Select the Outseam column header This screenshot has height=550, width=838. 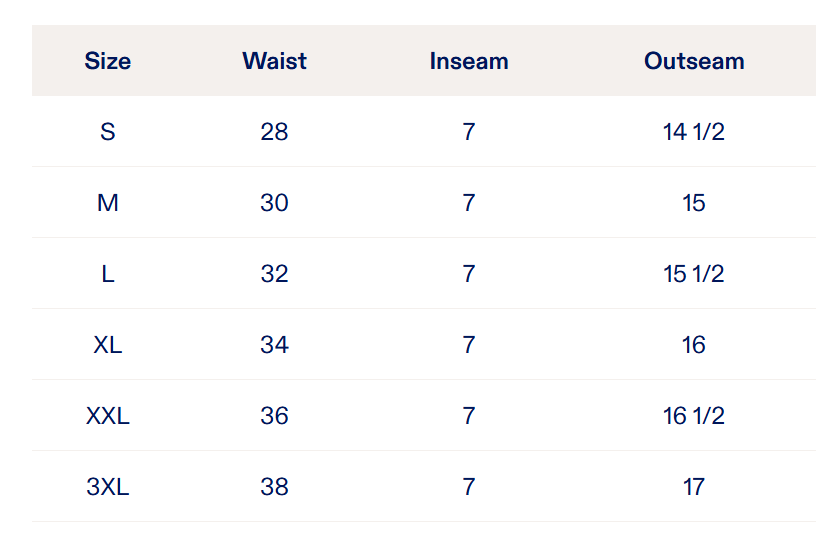coord(694,61)
